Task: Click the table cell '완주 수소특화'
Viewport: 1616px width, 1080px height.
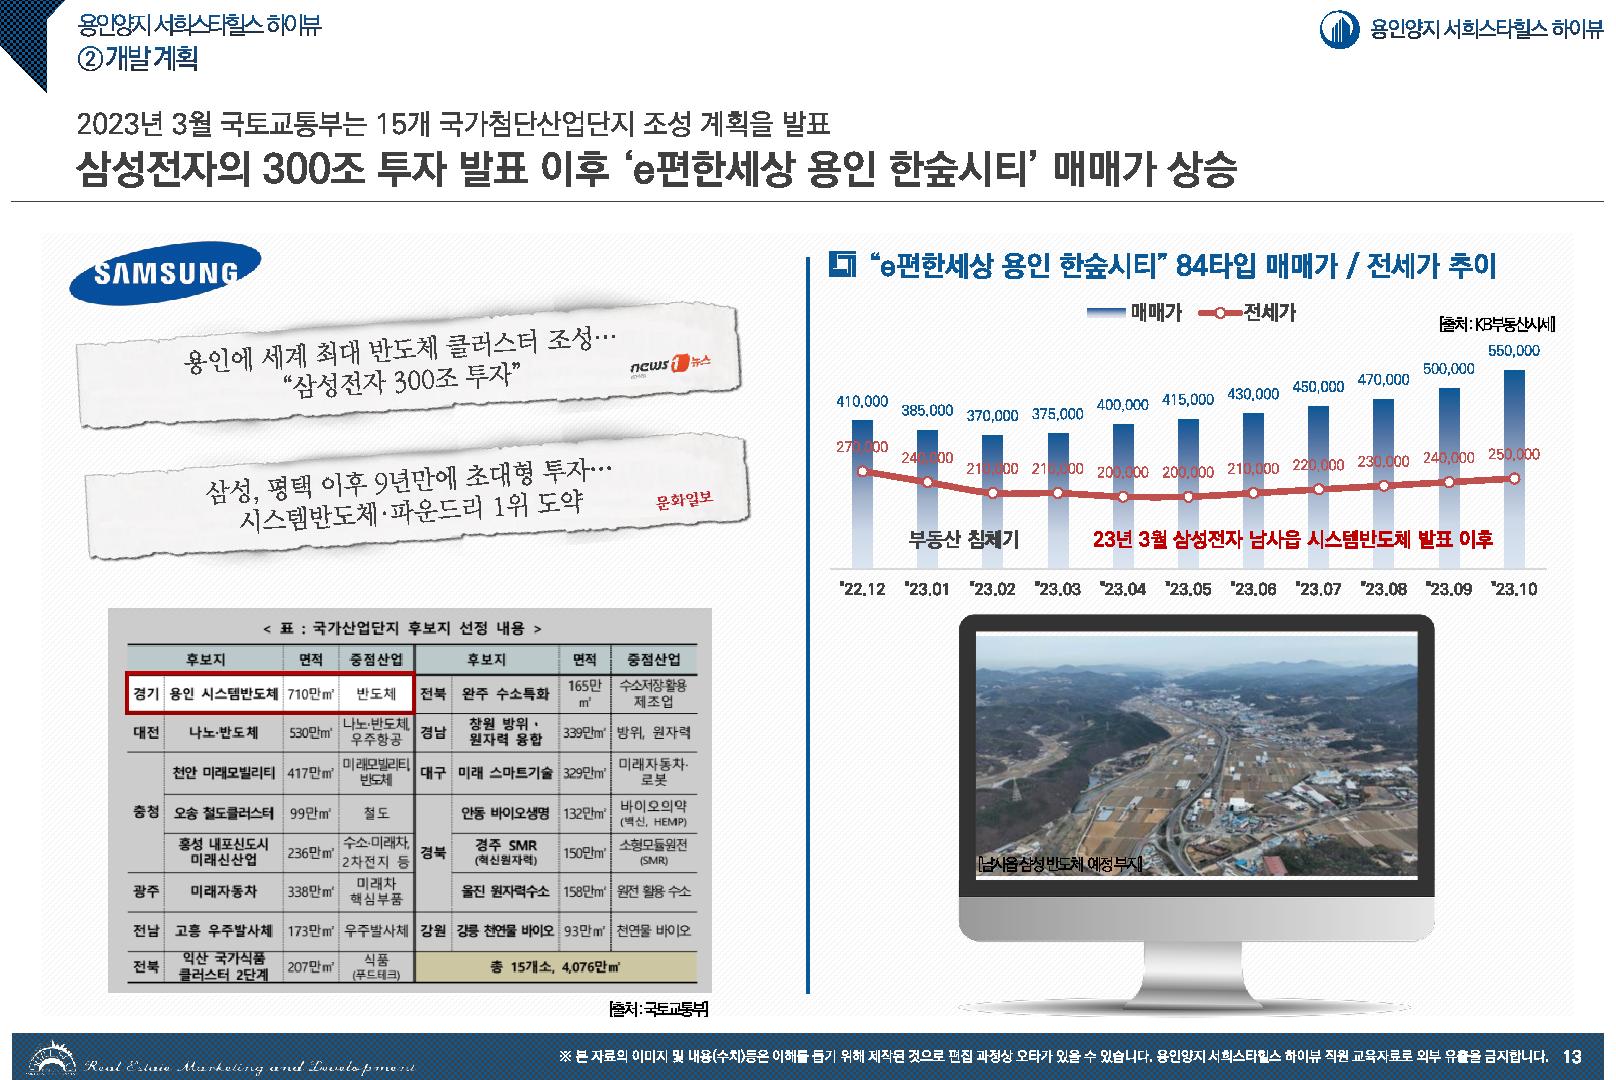Action: tap(504, 693)
